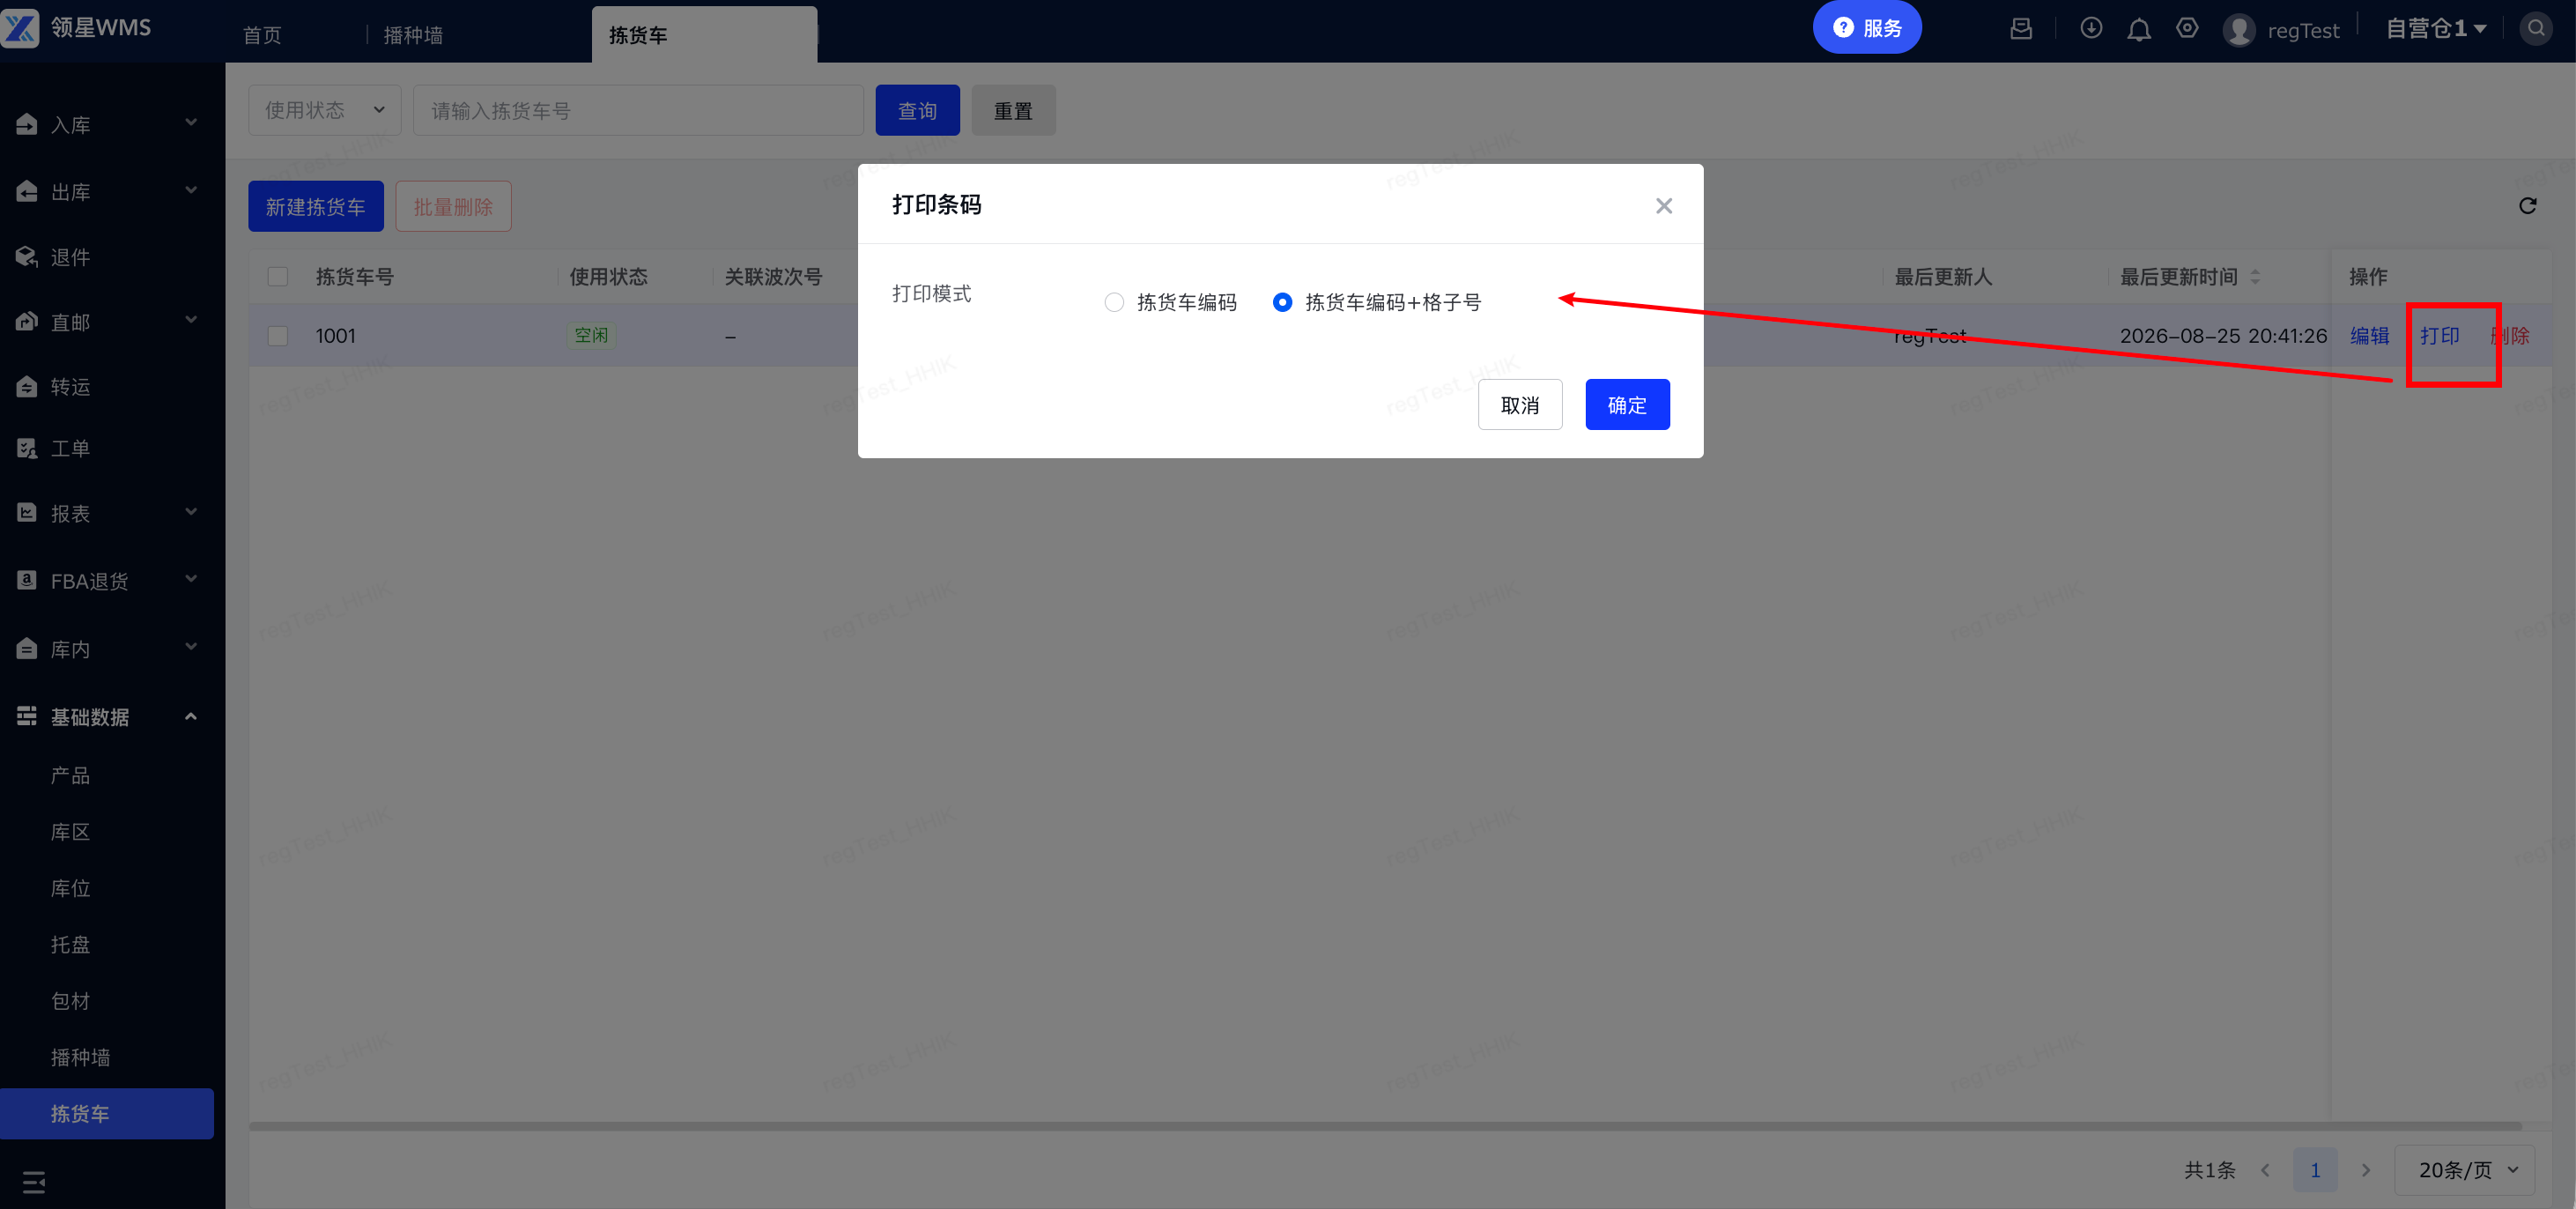Screen dimensions: 2576x1209
Task: Tick the checkbox for row 1001
Action: click(278, 336)
